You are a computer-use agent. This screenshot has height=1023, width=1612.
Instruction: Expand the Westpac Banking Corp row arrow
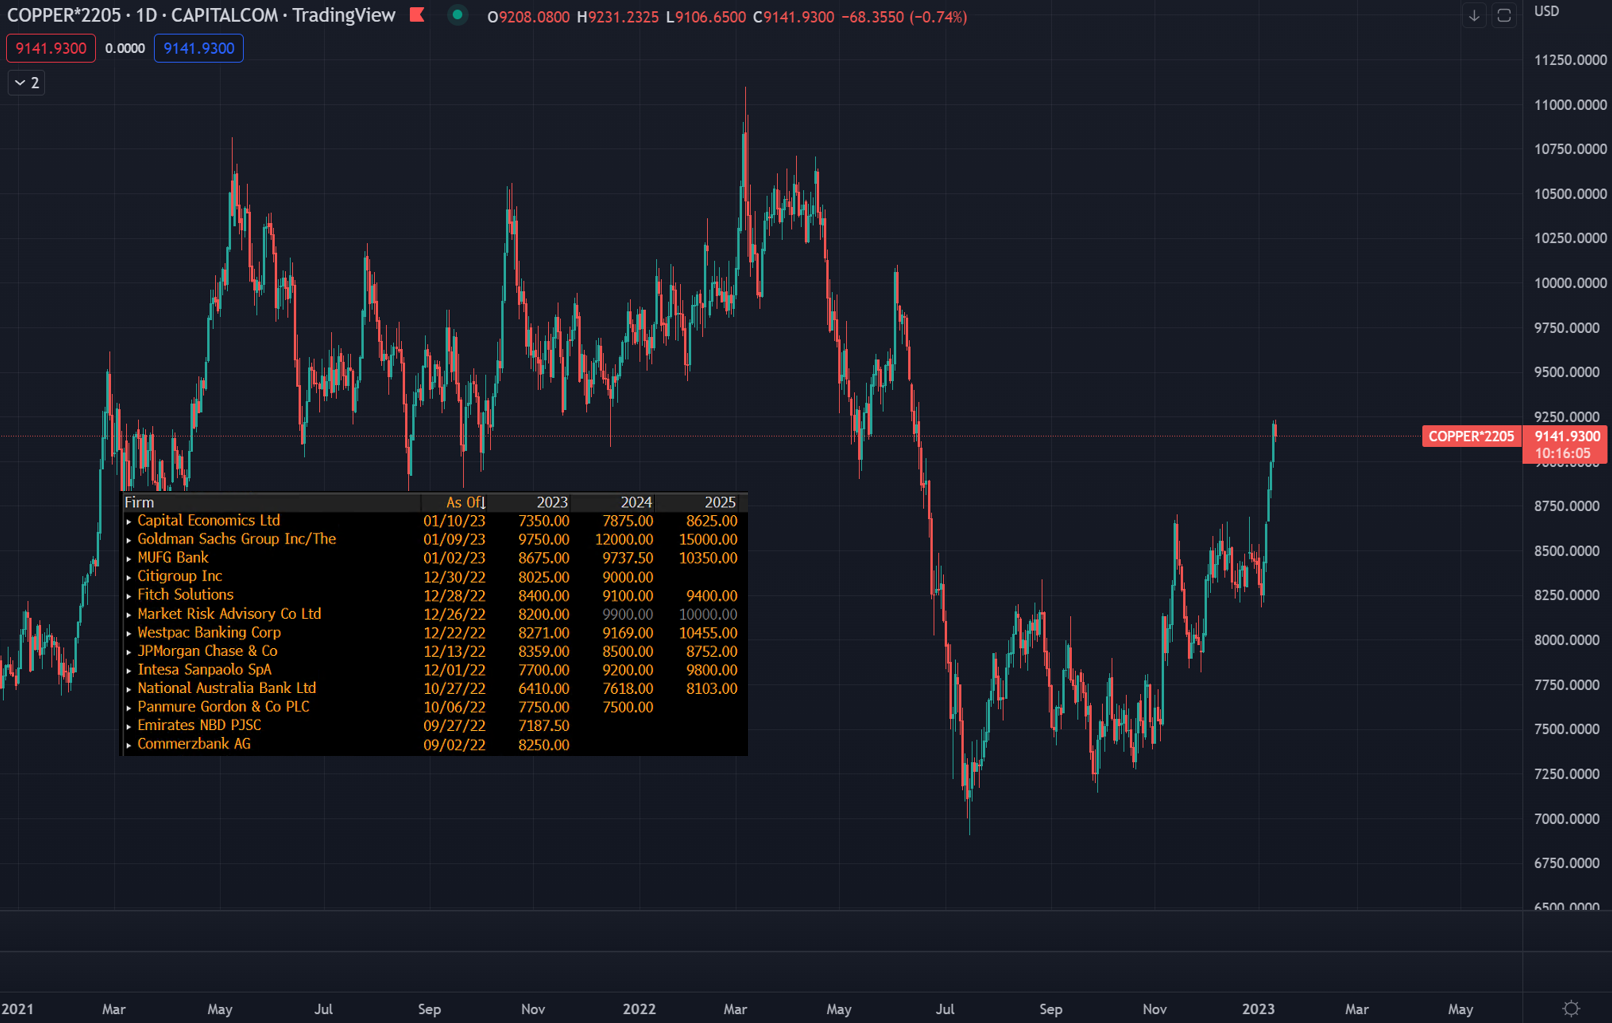(x=129, y=633)
